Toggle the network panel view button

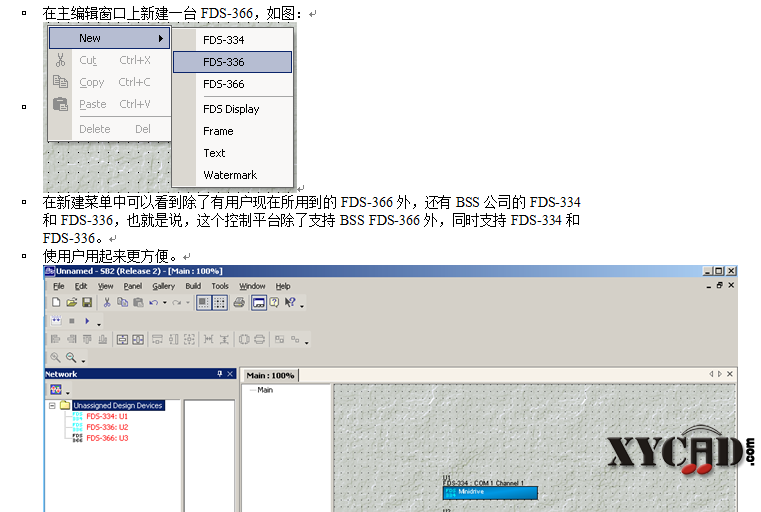point(259,302)
